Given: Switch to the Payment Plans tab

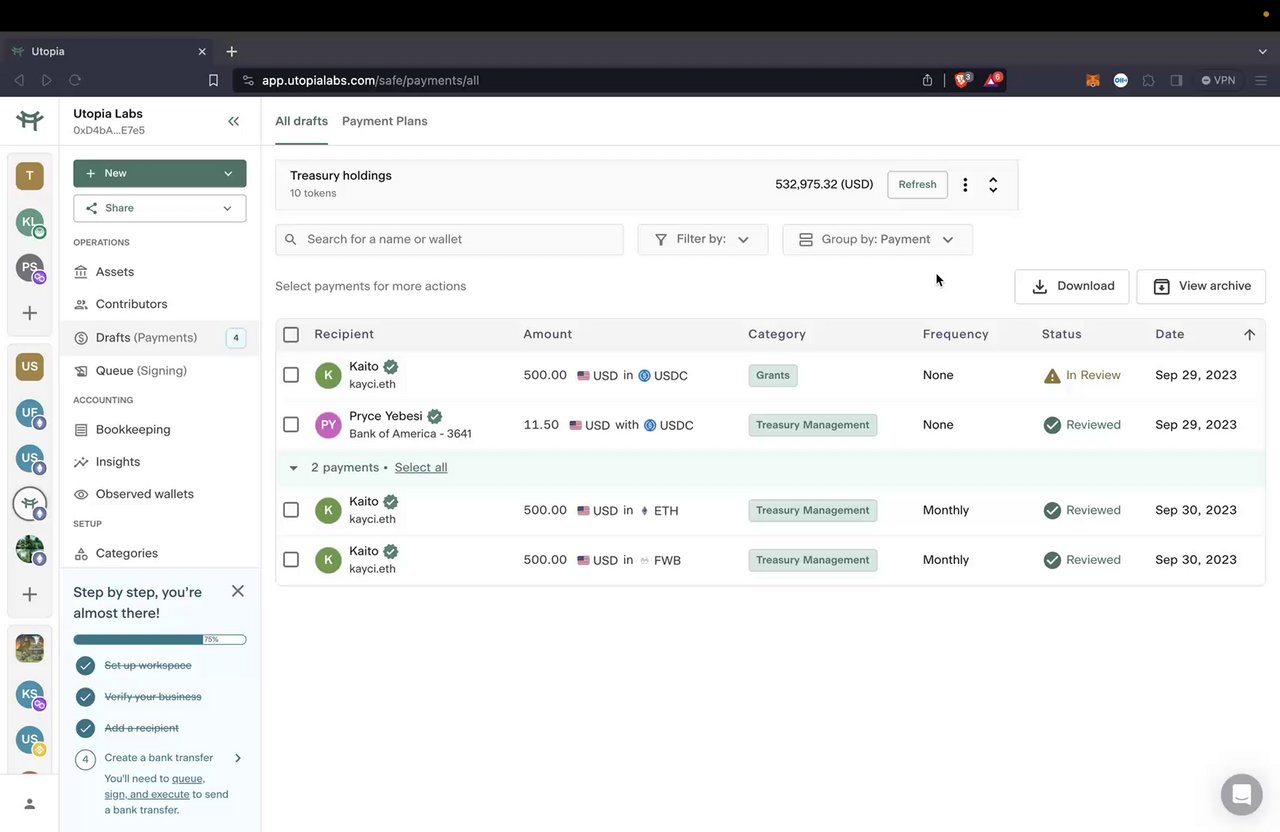Looking at the screenshot, I should [x=385, y=121].
